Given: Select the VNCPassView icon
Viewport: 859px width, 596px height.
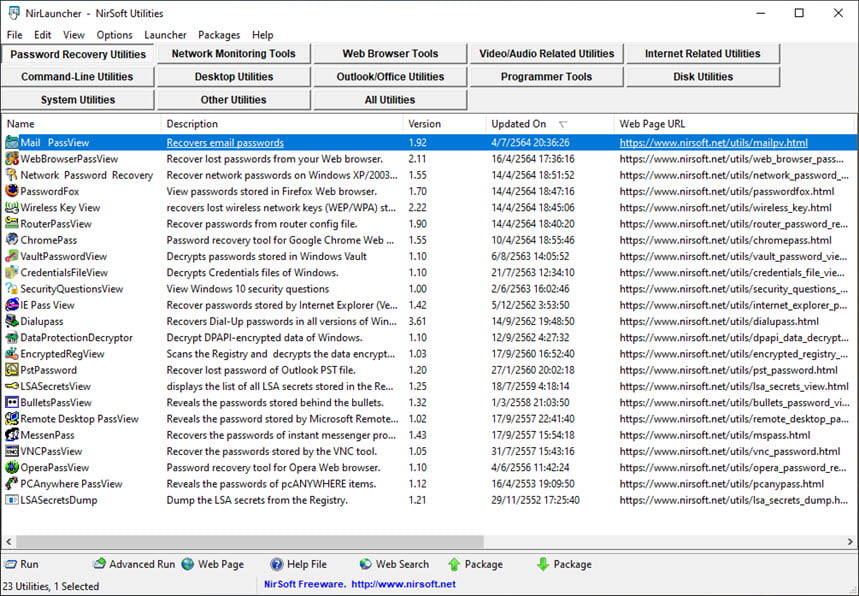Looking at the screenshot, I should tap(12, 451).
